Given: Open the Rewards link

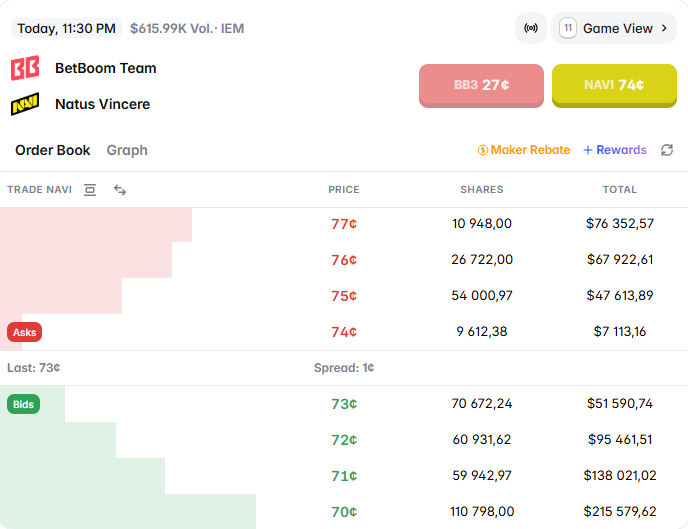Looking at the screenshot, I should [x=615, y=150].
